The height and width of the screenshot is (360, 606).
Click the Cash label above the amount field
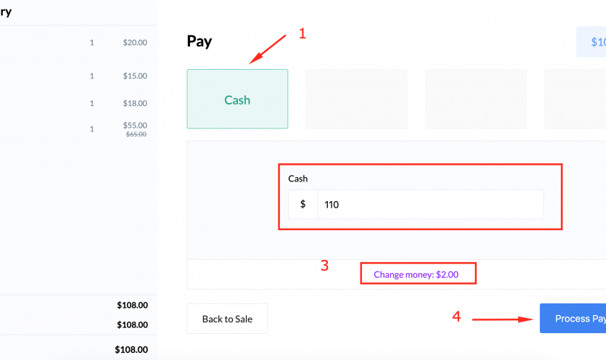pos(298,179)
